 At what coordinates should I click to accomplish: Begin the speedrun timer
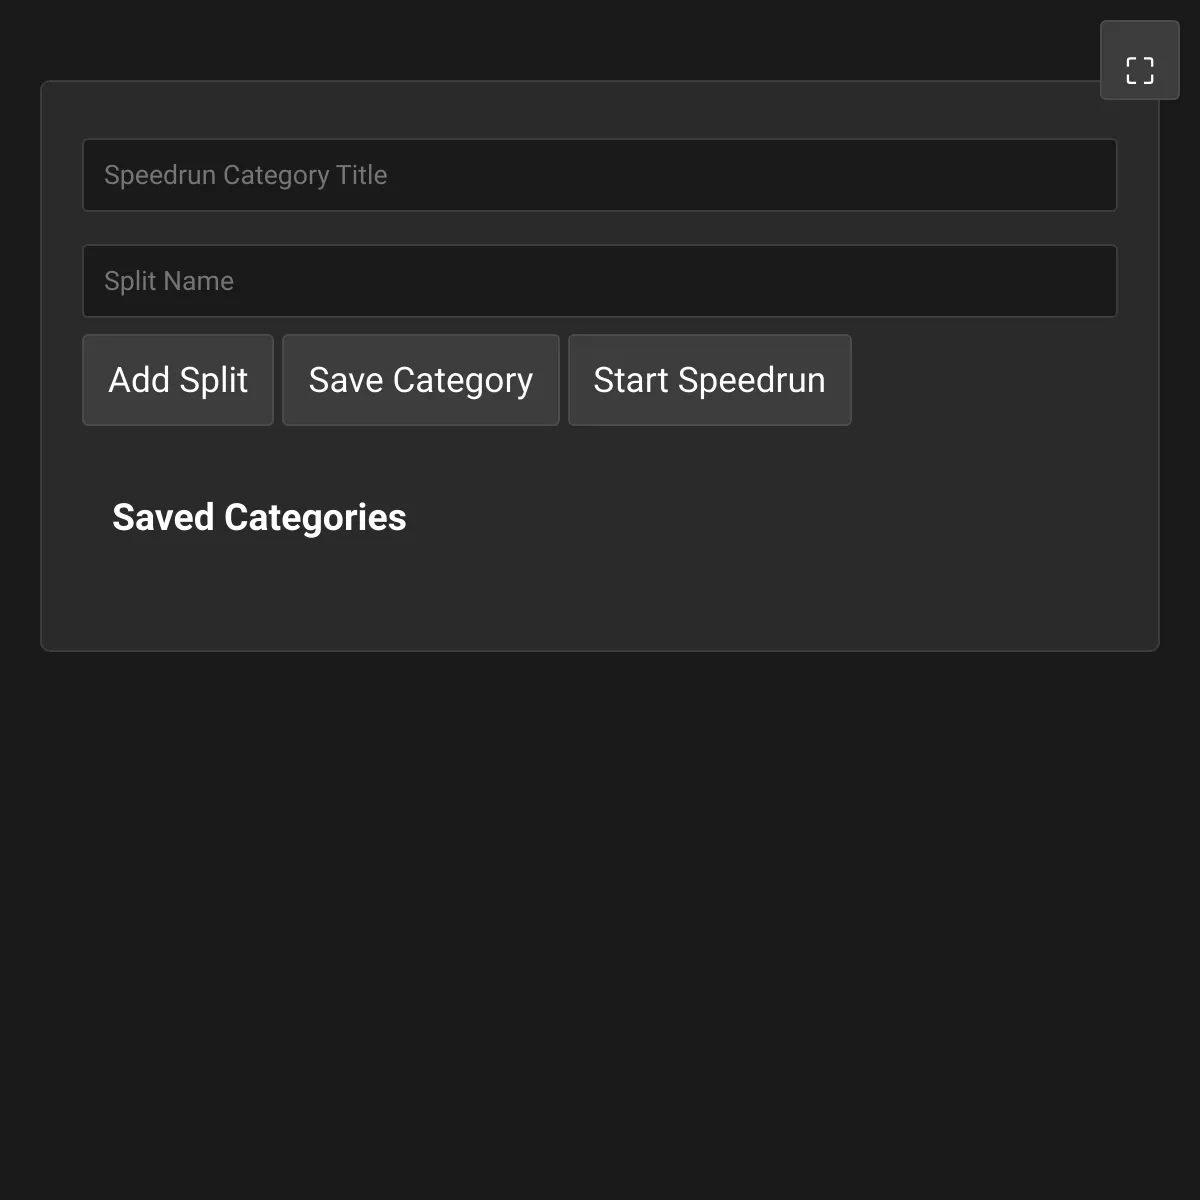(710, 380)
